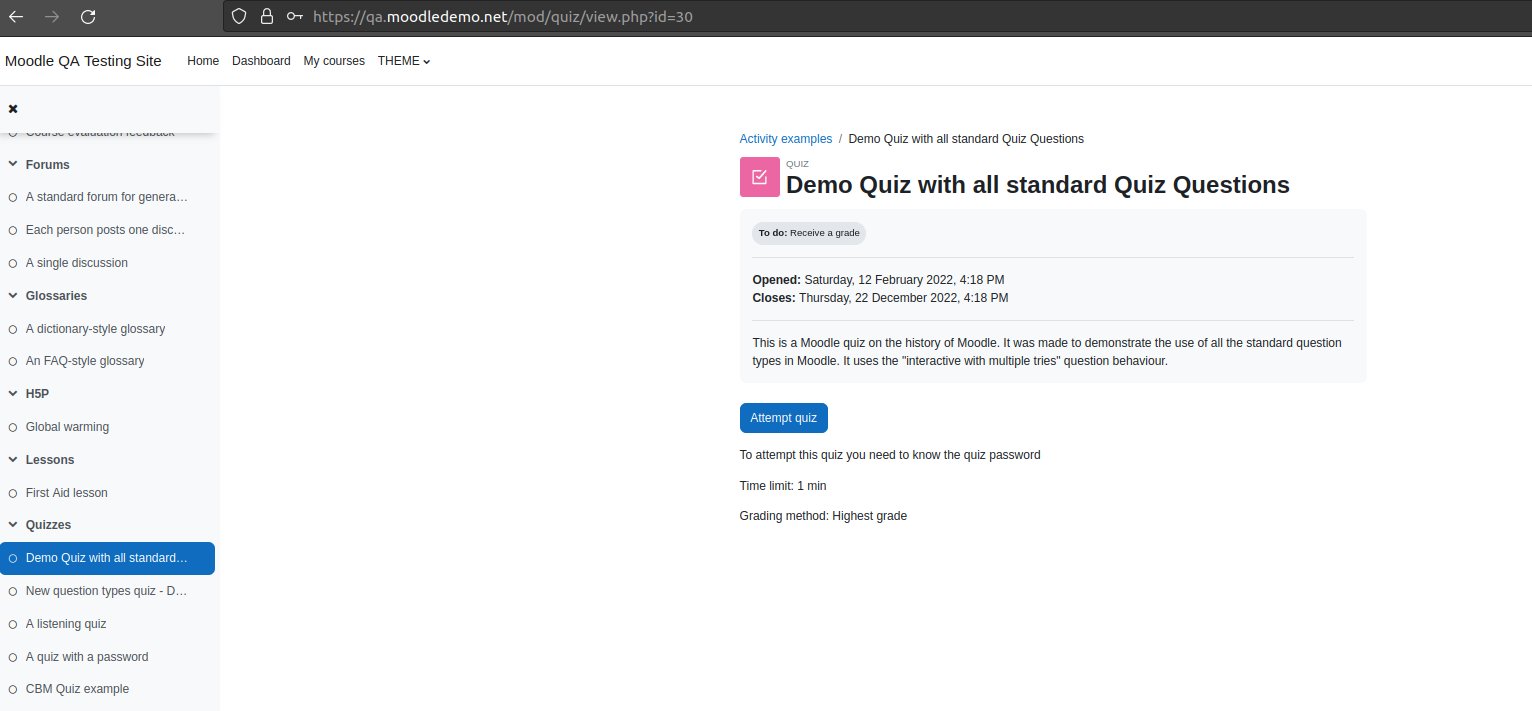This screenshot has height=711, width=1532.
Task: Click the Forums section heading
Action: click(48, 164)
